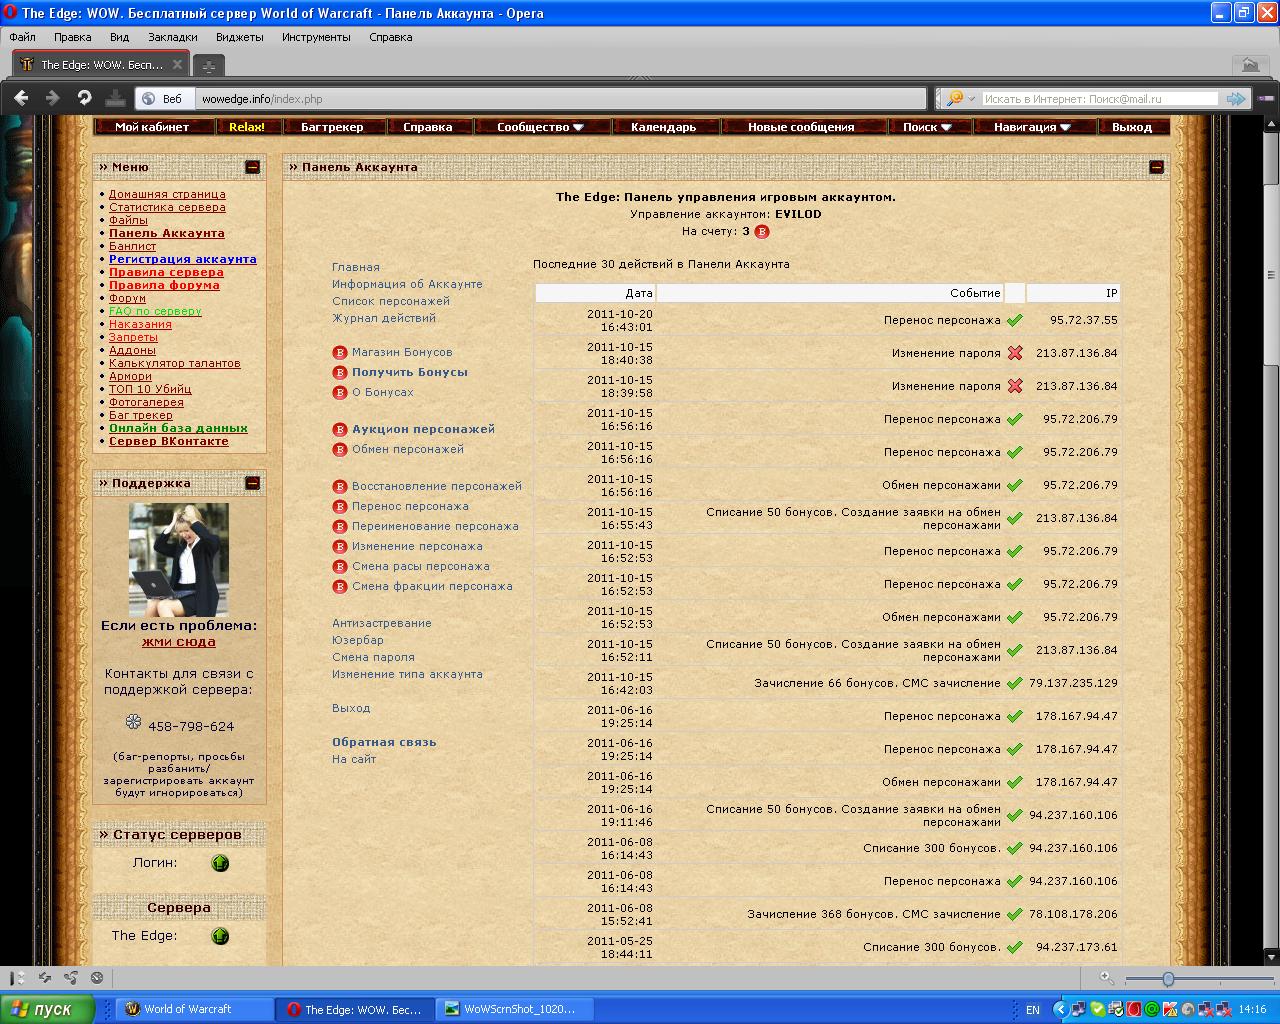Click the Антизастревание link
1280x1024 pixels.
382,623
